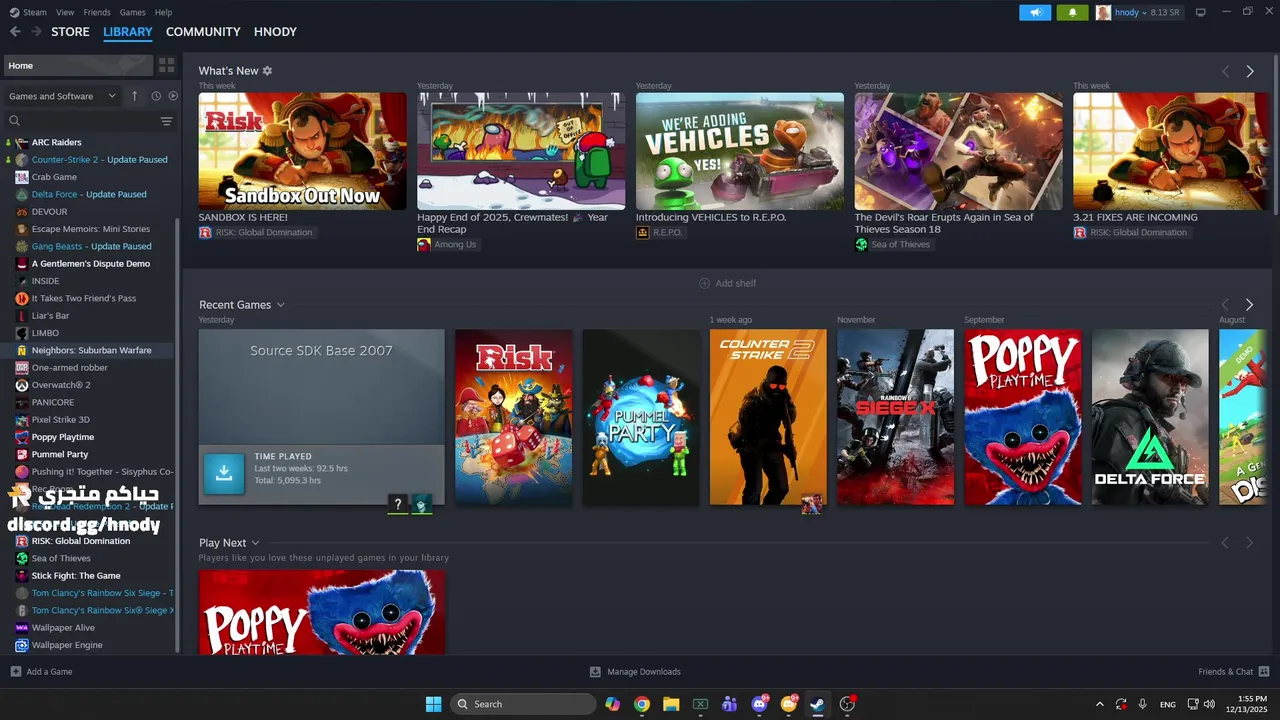Open Friends & Chat icon
Viewport: 1280px width, 720px height.
click(1264, 672)
